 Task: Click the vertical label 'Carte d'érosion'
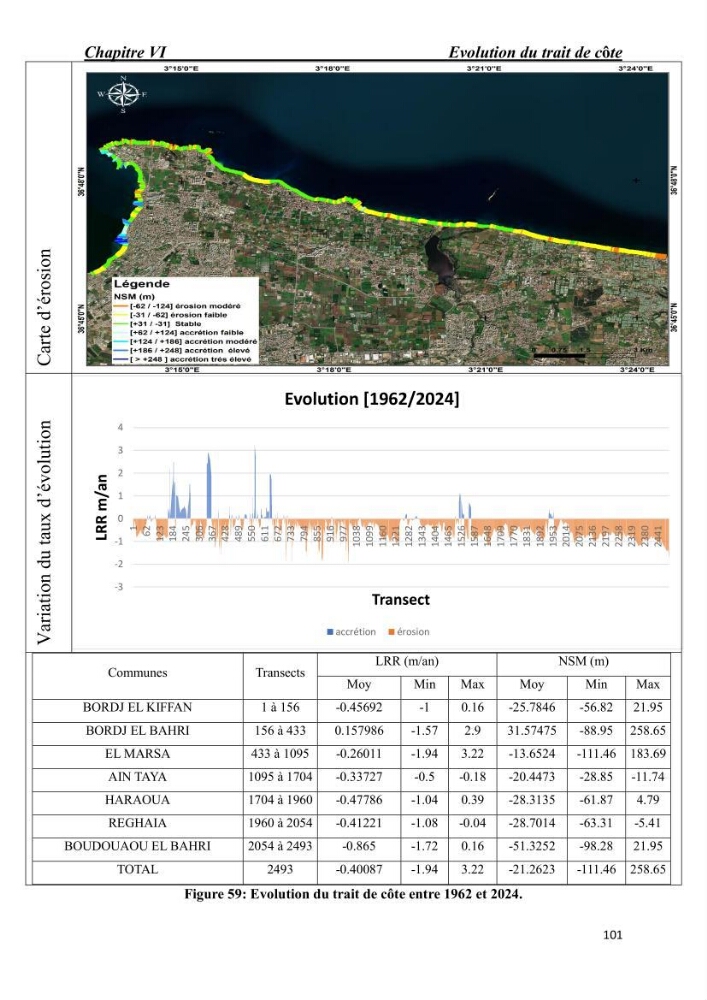[x=44, y=307]
